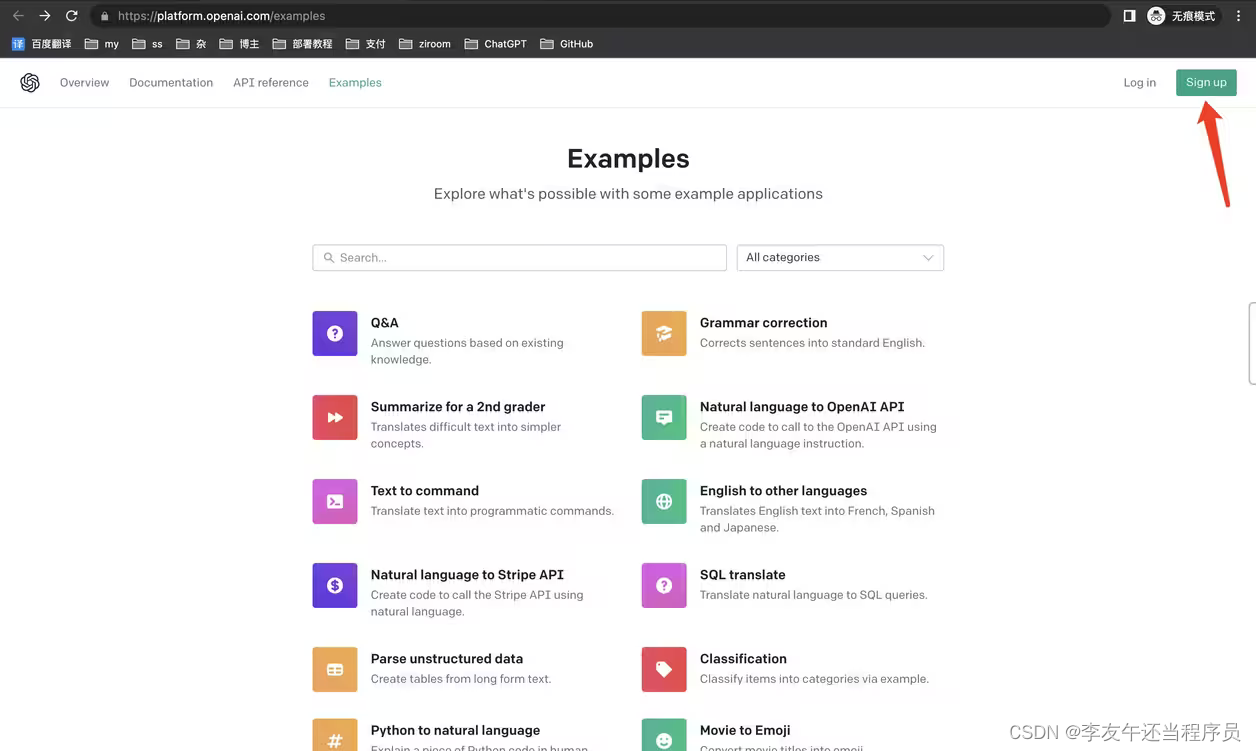1256x751 pixels.
Task: Open Summarize for a 2nd grader title
Action: tap(458, 407)
